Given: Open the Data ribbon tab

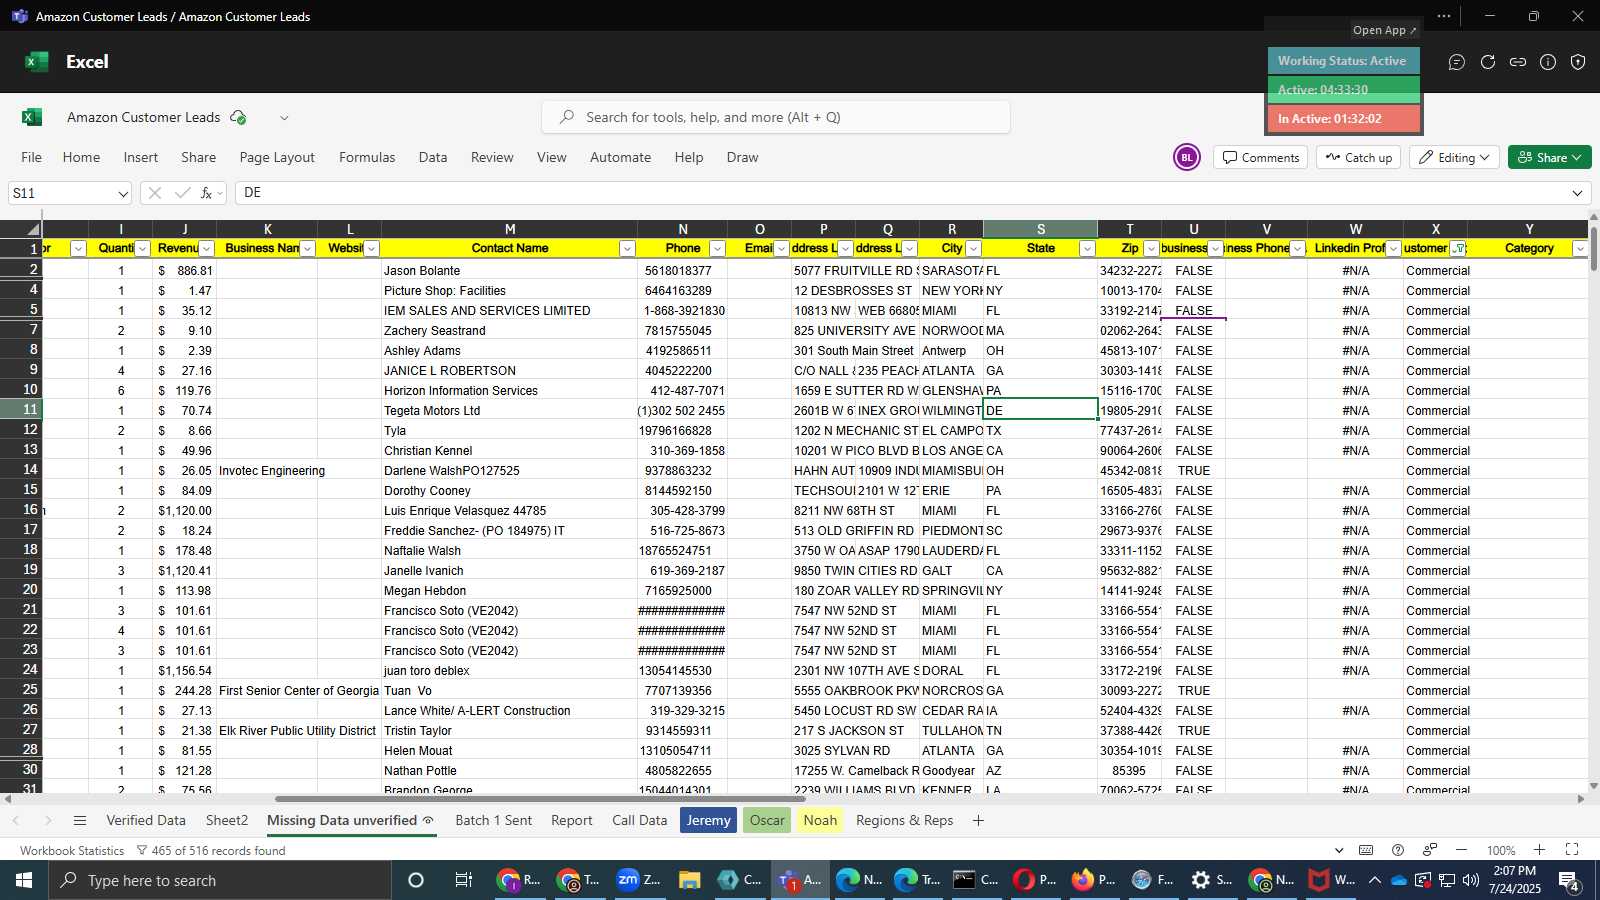Looking at the screenshot, I should click(433, 157).
